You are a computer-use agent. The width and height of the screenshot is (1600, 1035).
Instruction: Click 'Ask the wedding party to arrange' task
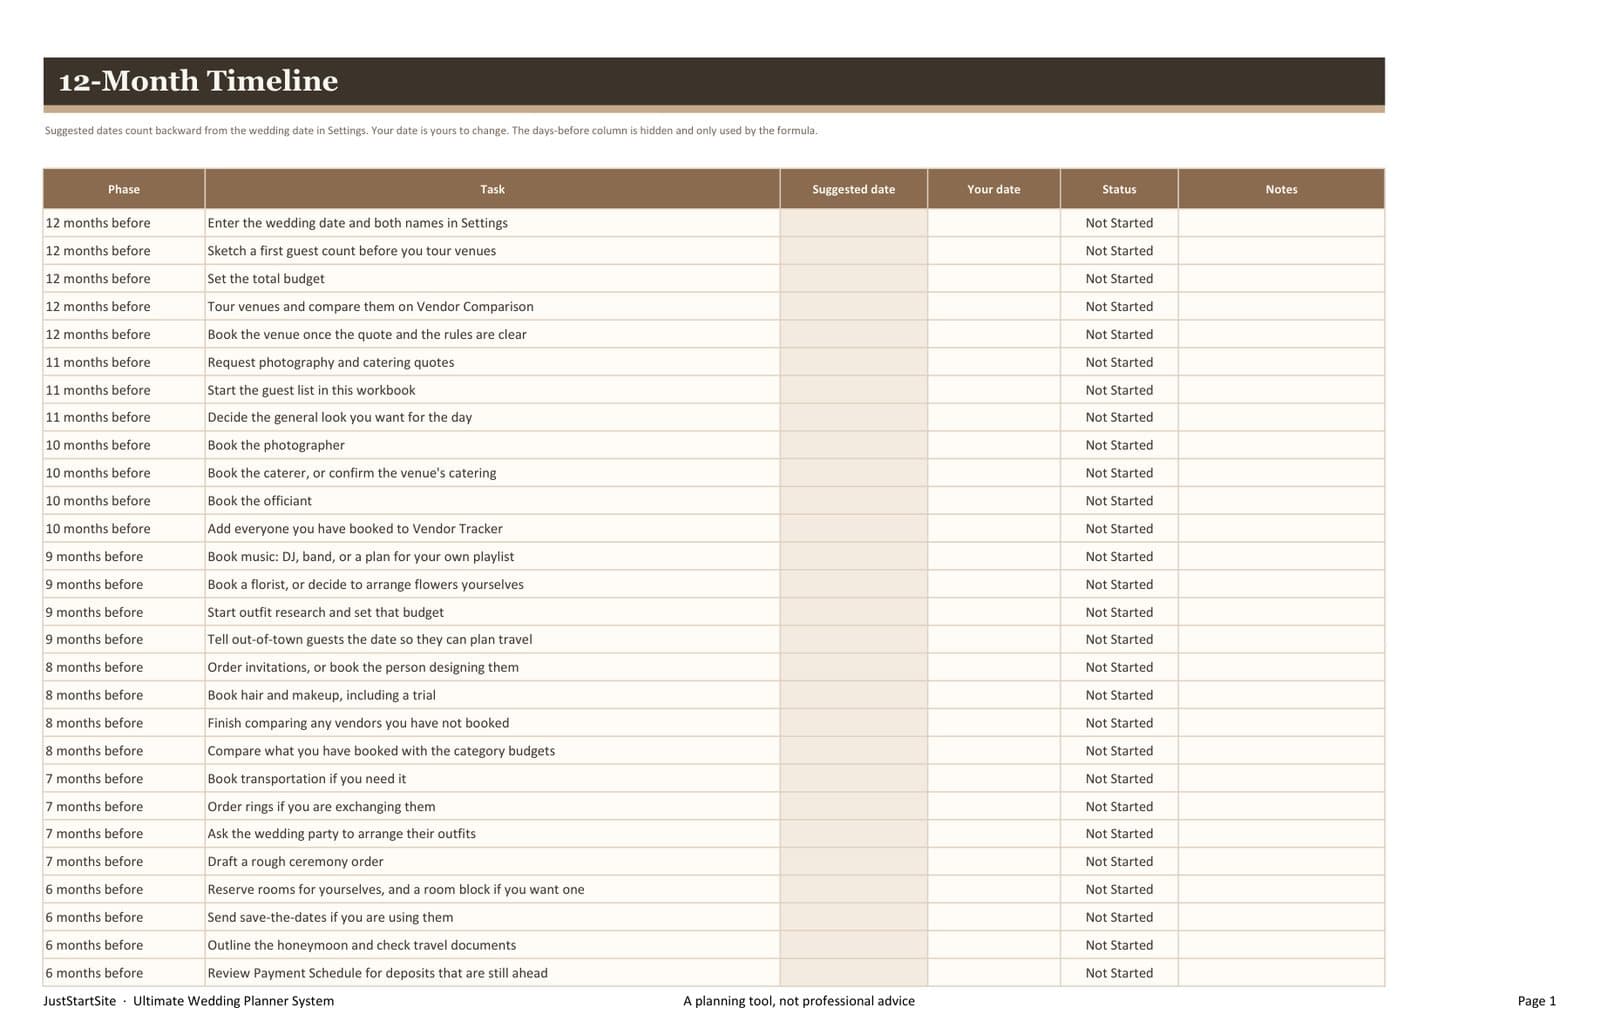(x=492, y=834)
